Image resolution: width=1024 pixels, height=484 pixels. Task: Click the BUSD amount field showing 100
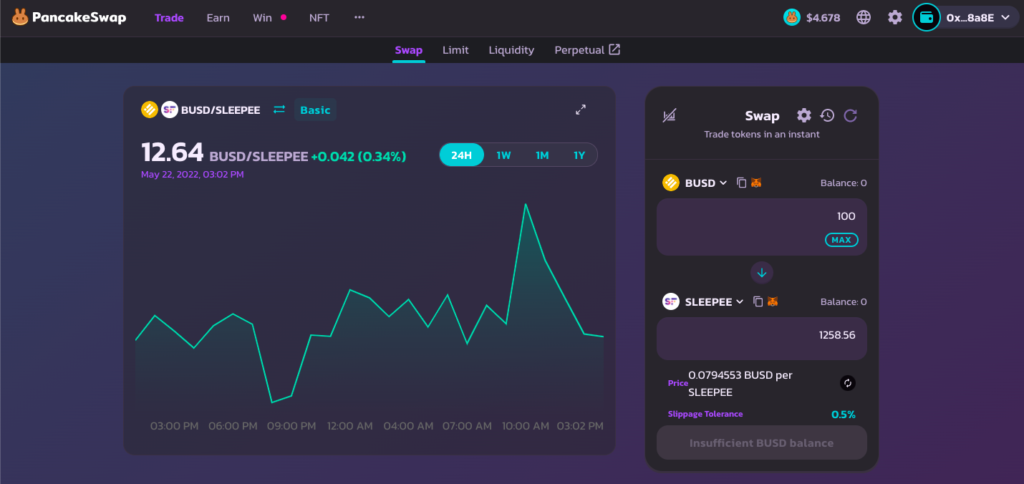click(x=761, y=227)
